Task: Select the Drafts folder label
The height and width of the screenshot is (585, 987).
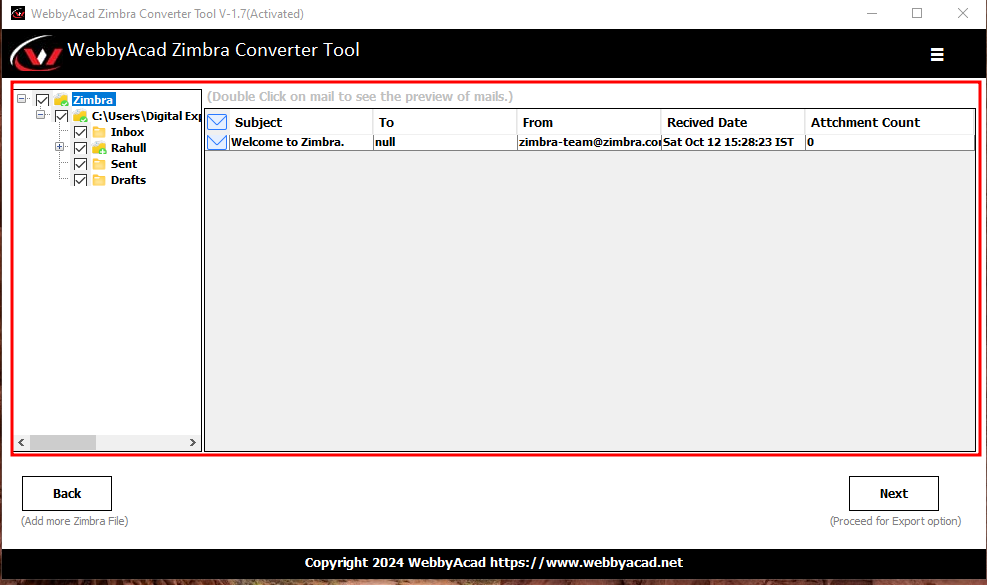Action: pyautogui.click(x=128, y=180)
